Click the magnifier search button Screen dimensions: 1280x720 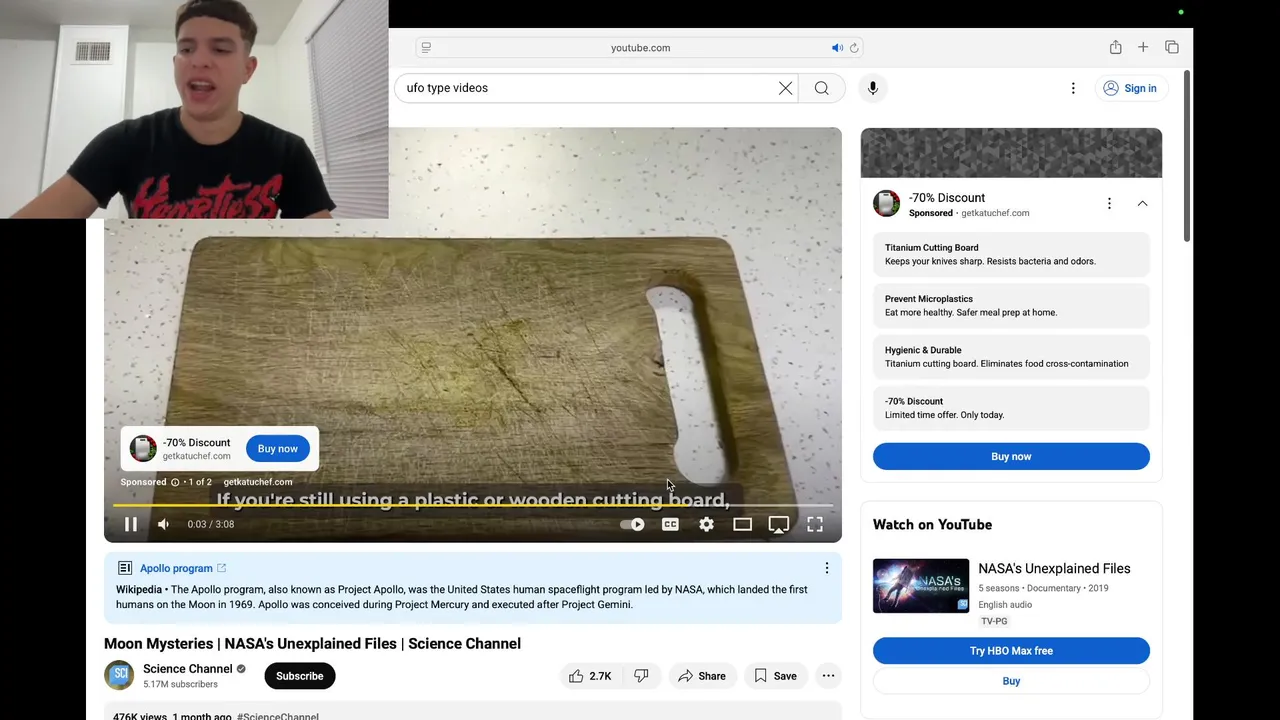pos(822,88)
